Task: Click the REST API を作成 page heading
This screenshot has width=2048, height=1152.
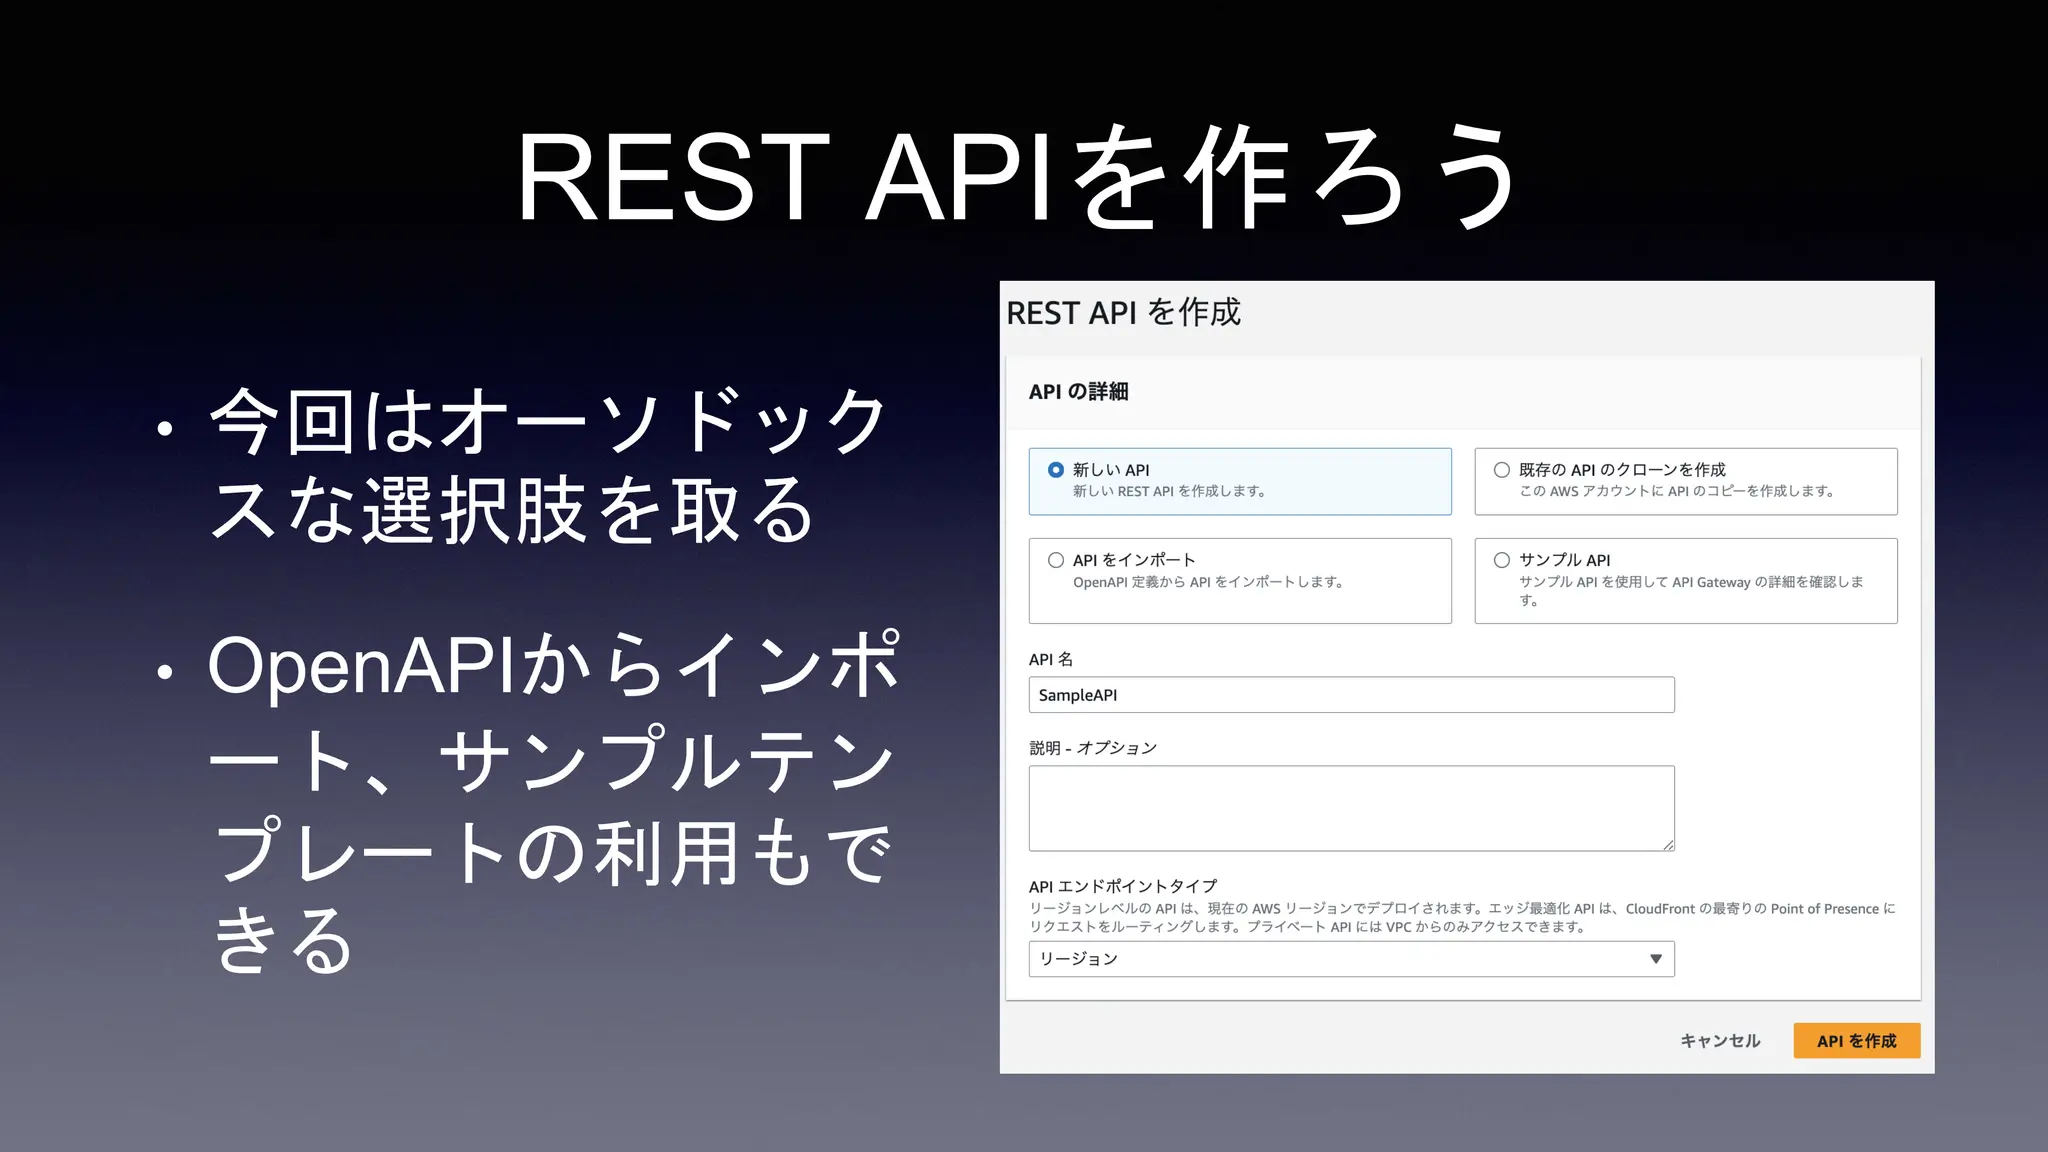Action: tap(1123, 313)
